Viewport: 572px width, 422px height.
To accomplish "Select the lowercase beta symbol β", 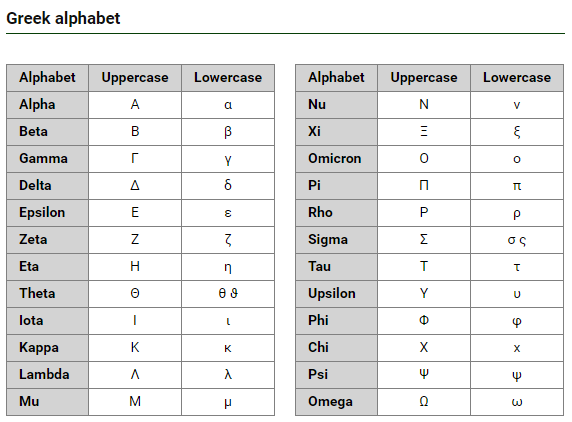I will pyautogui.click(x=228, y=132).
